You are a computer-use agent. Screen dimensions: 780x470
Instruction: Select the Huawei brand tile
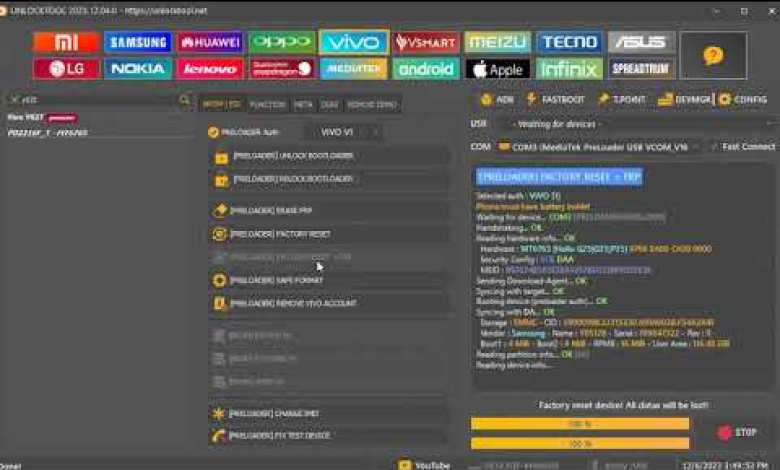coord(210,42)
